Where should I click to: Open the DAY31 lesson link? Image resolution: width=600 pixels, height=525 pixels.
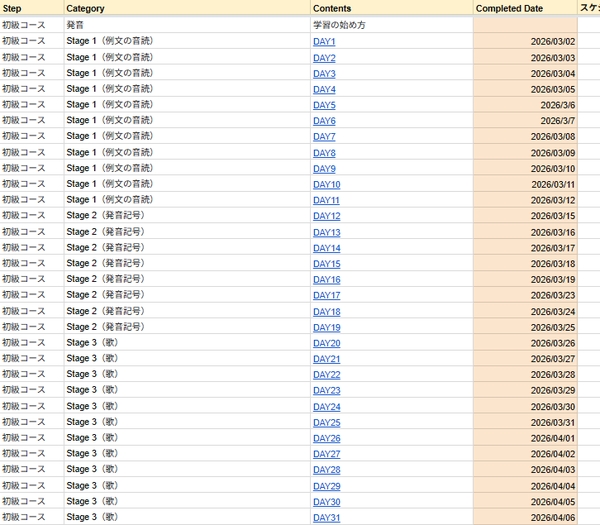[x=326, y=518]
